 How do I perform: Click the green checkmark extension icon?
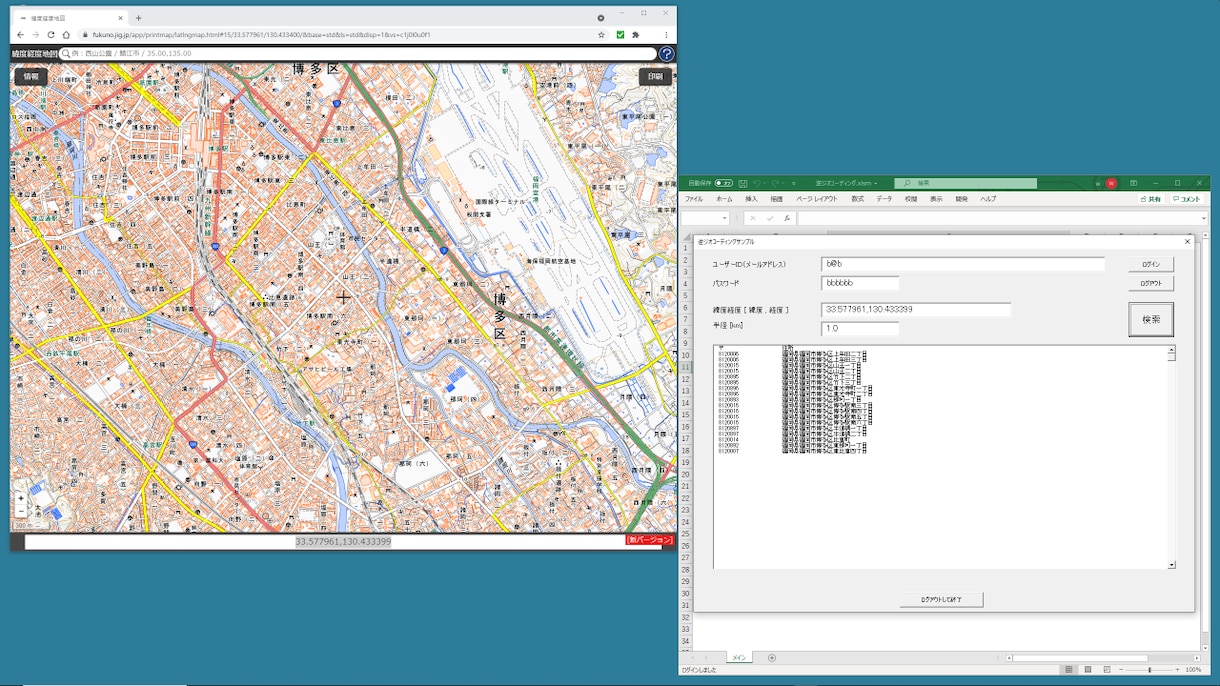620,35
